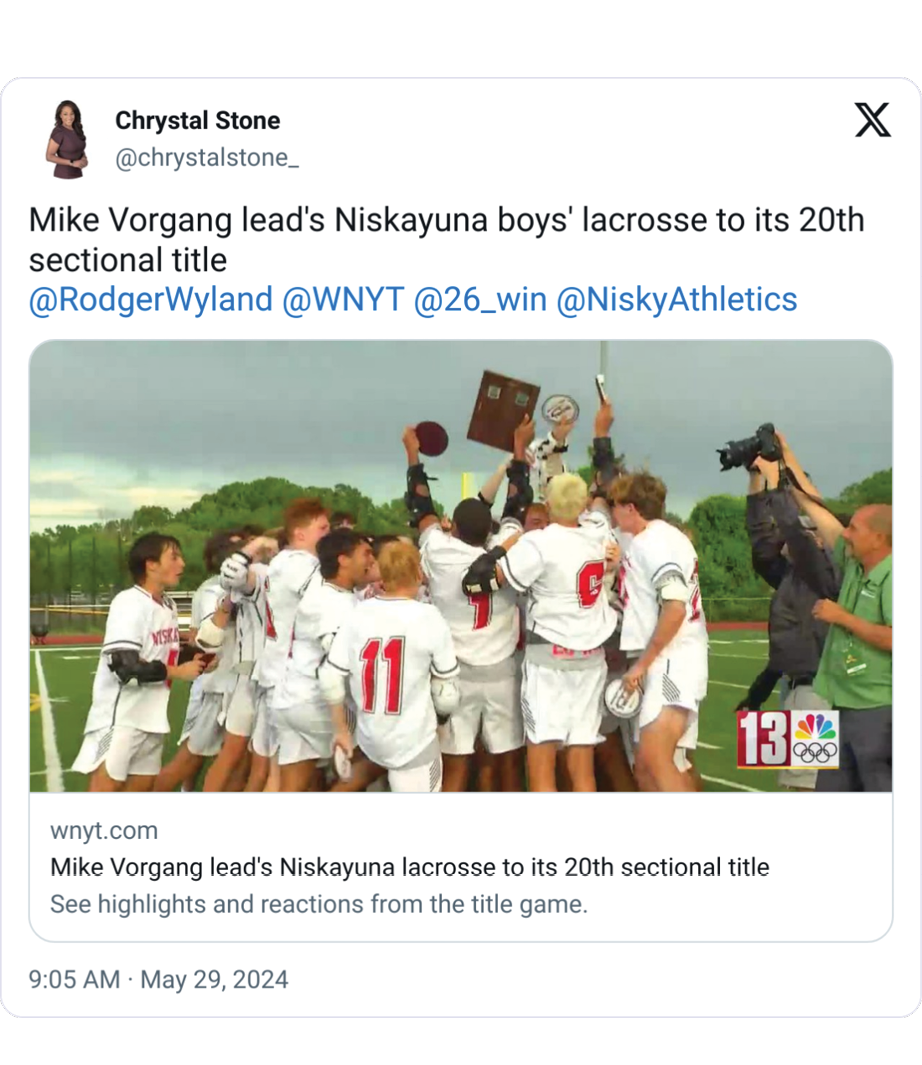922x1065 pixels.
Task: Click the May 29, 2024 date
Action: click(x=214, y=979)
